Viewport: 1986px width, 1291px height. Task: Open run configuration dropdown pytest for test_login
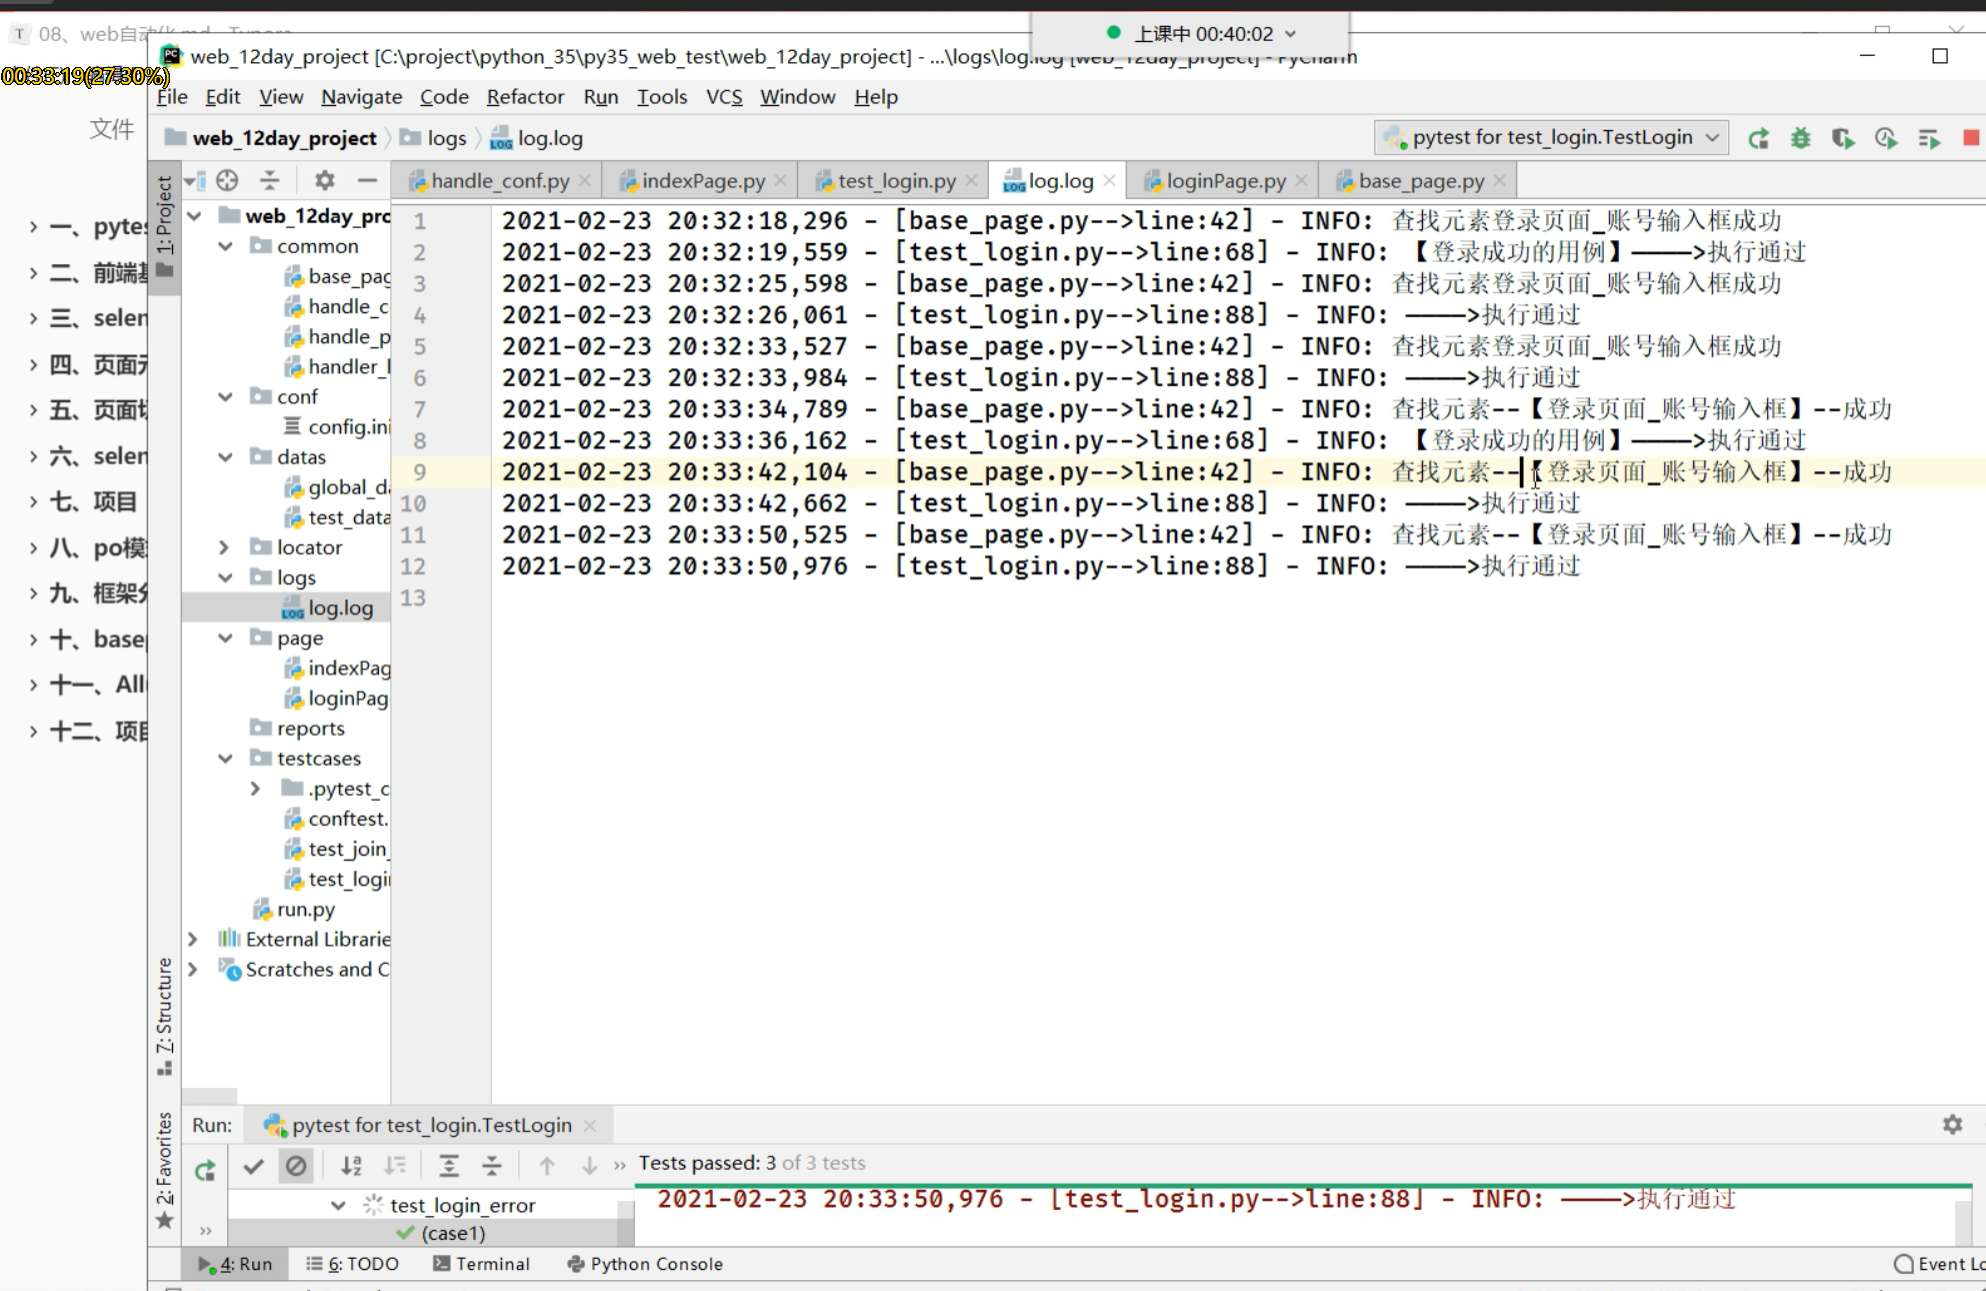(1551, 138)
